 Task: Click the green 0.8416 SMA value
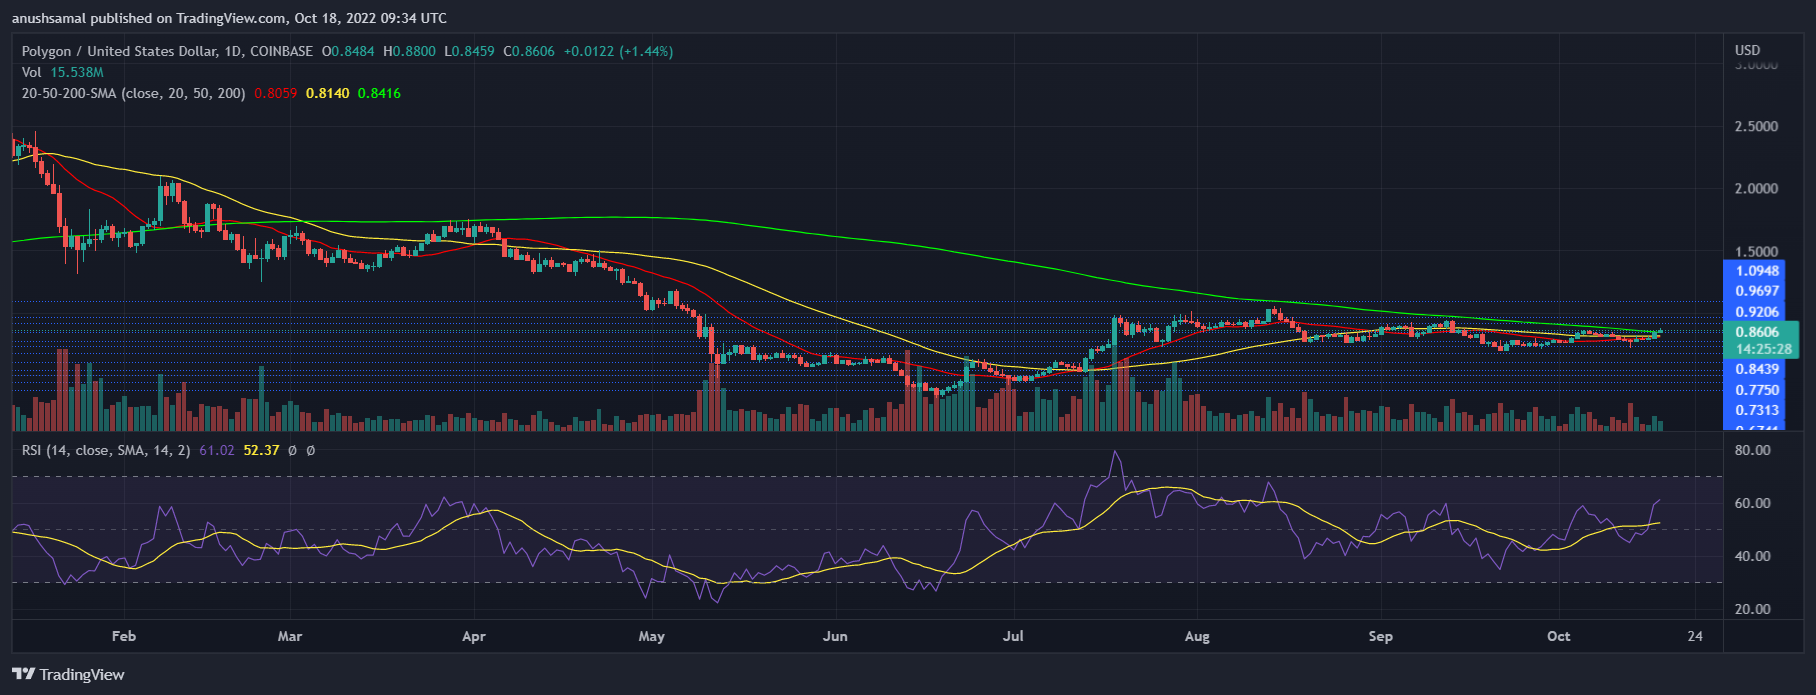pyautogui.click(x=379, y=93)
